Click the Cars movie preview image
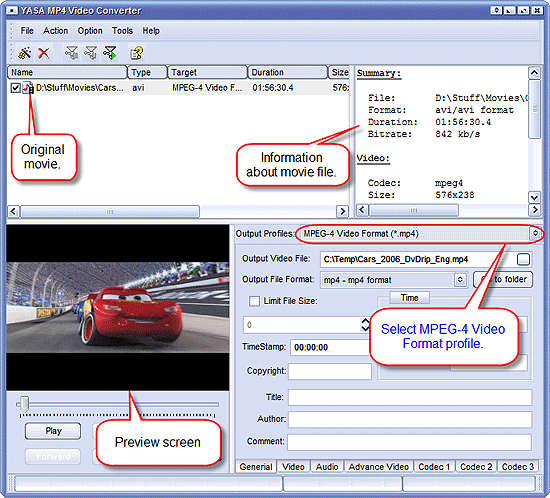 pyautogui.click(x=118, y=308)
